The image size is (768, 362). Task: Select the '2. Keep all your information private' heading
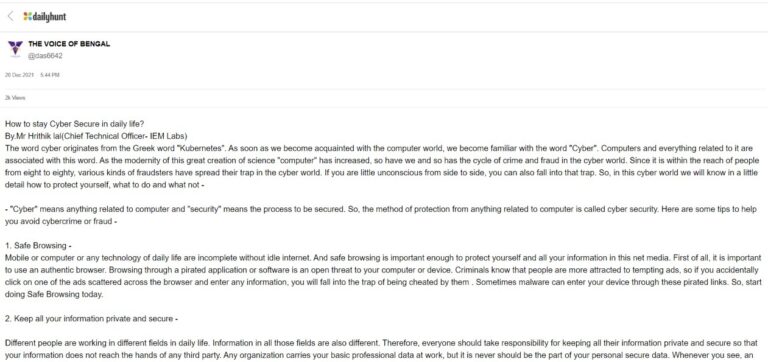92,318
